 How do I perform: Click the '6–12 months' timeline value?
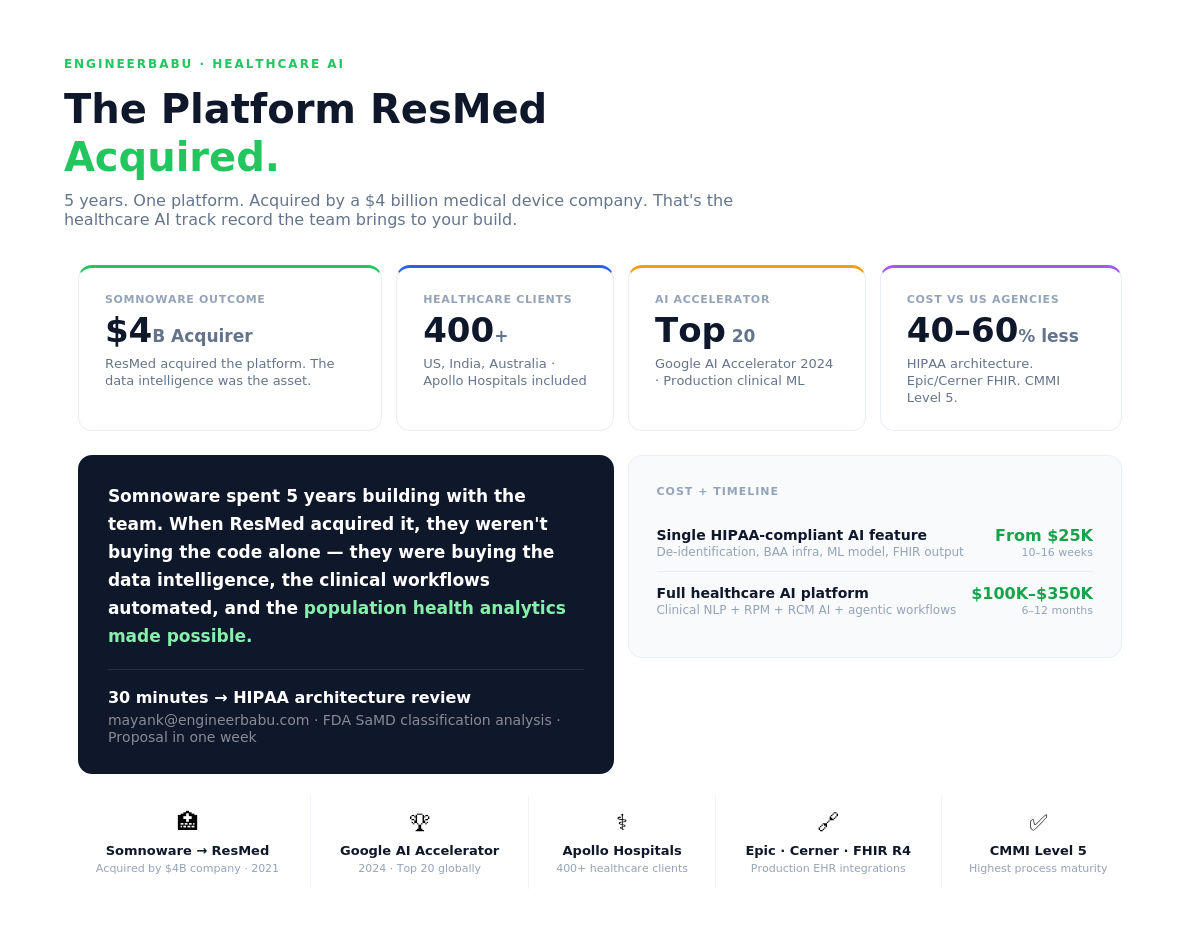1057,610
